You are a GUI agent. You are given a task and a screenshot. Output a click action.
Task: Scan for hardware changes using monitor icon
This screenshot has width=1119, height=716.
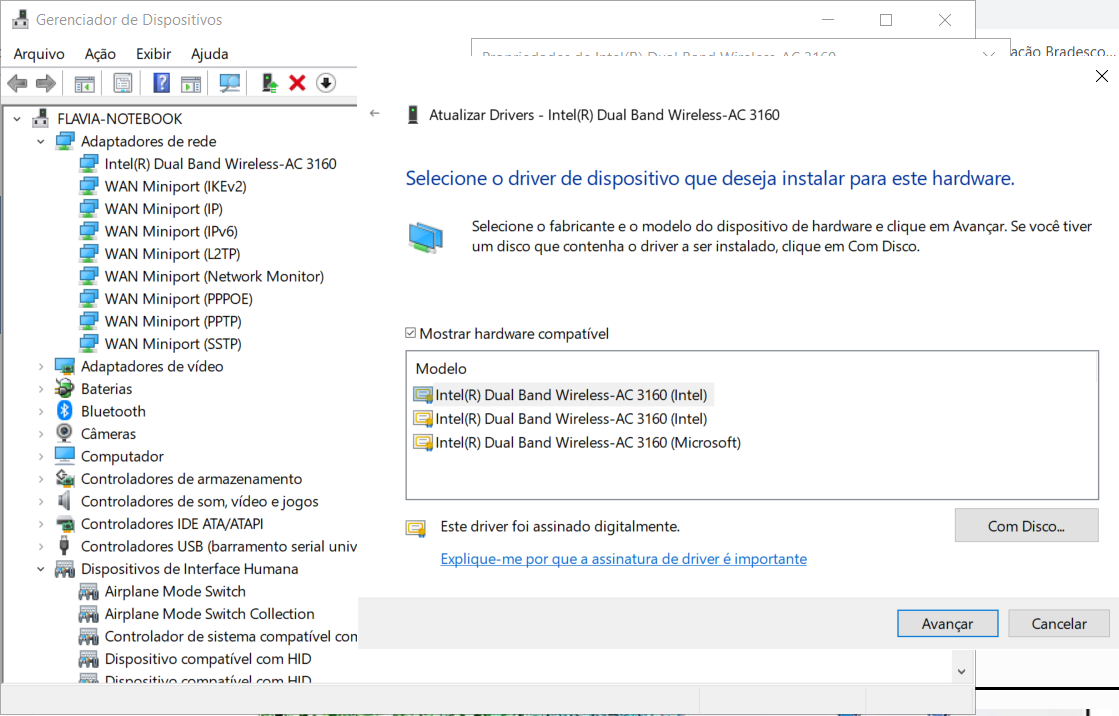point(229,84)
